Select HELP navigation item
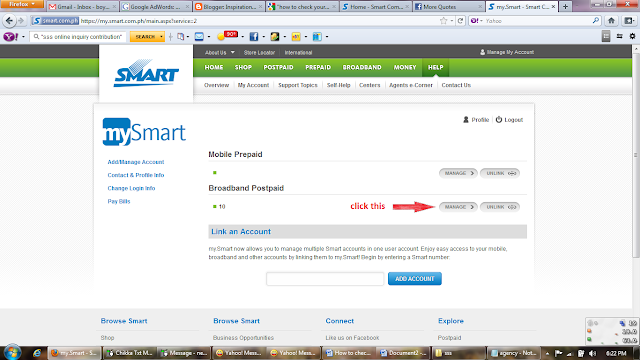The width and height of the screenshot is (640, 360). (x=436, y=67)
